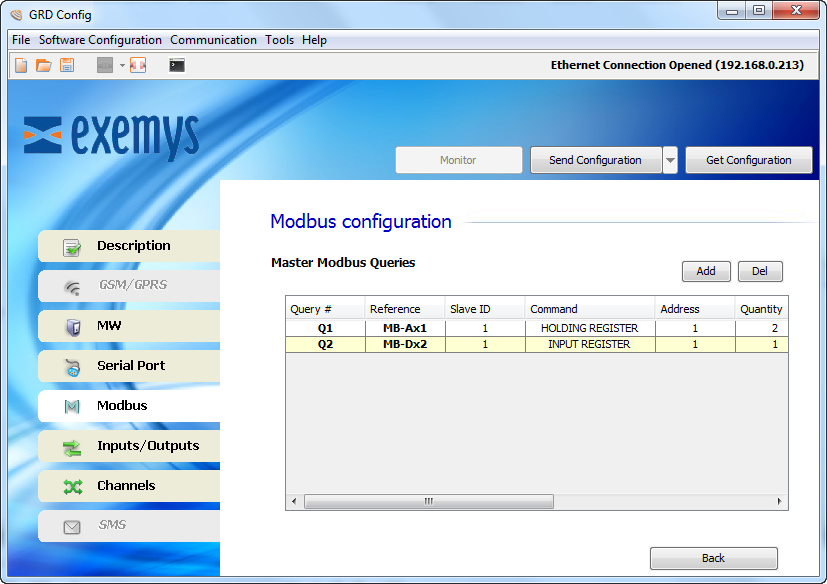The height and width of the screenshot is (584, 827).
Task: Open the connect toolbar dropdown arrow
Action: coord(122,65)
